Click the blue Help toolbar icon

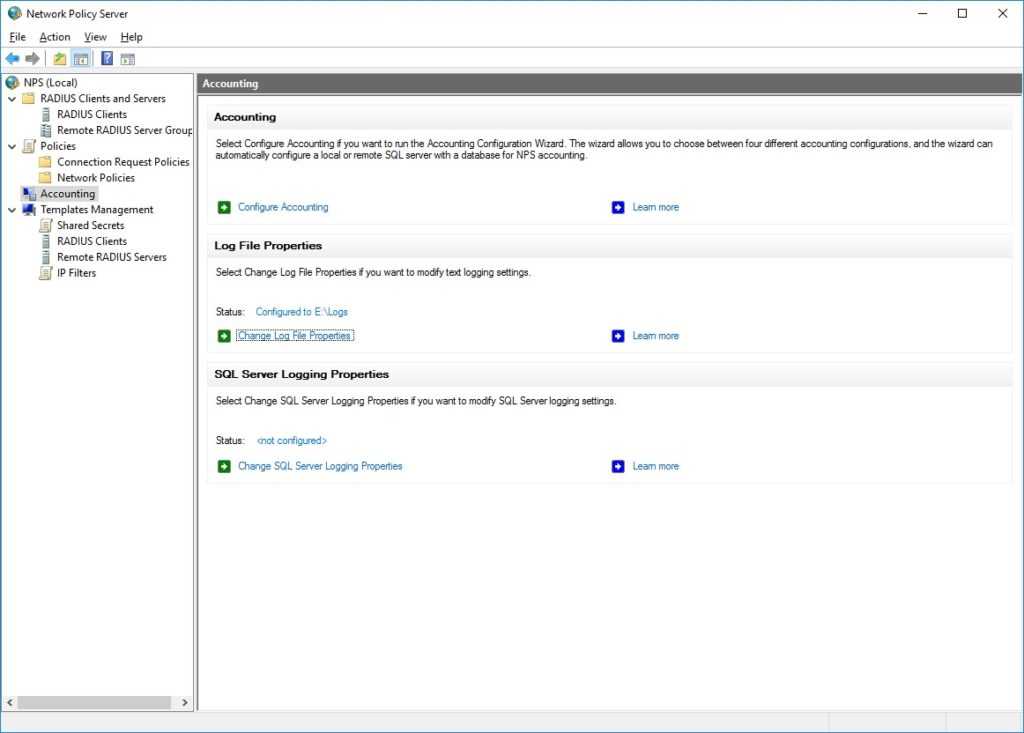pos(107,58)
